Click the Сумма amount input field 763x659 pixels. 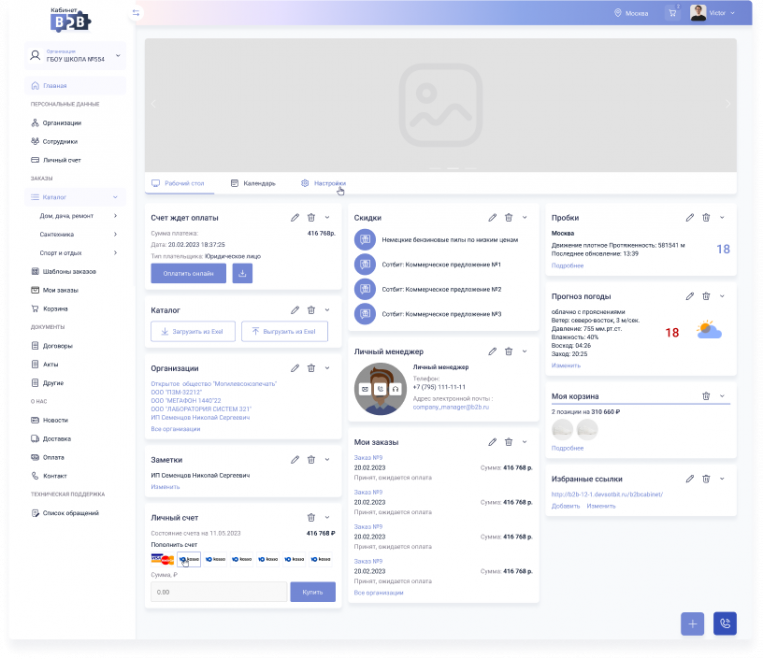click(x=219, y=592)
